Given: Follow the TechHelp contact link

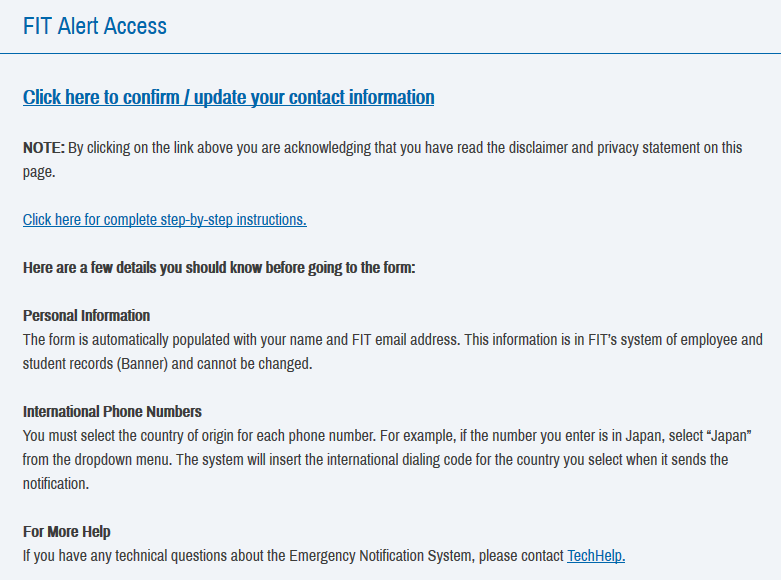Looking at the screenshot, I should [x=596, y=556].
